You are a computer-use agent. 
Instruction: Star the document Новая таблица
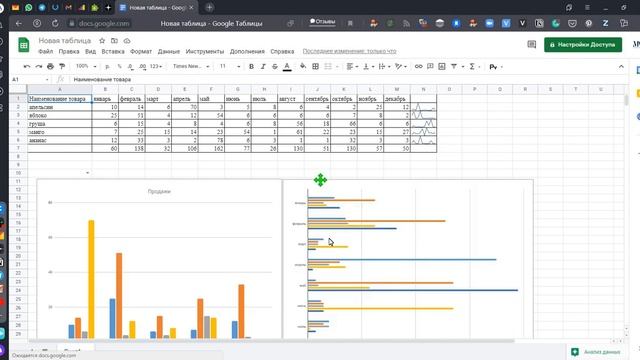[102, 41]
